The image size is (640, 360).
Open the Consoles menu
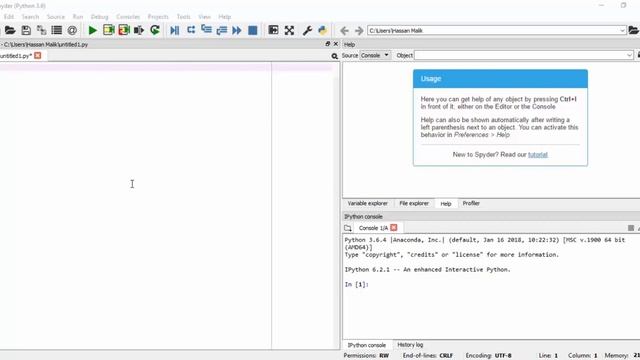coord(128,17)
